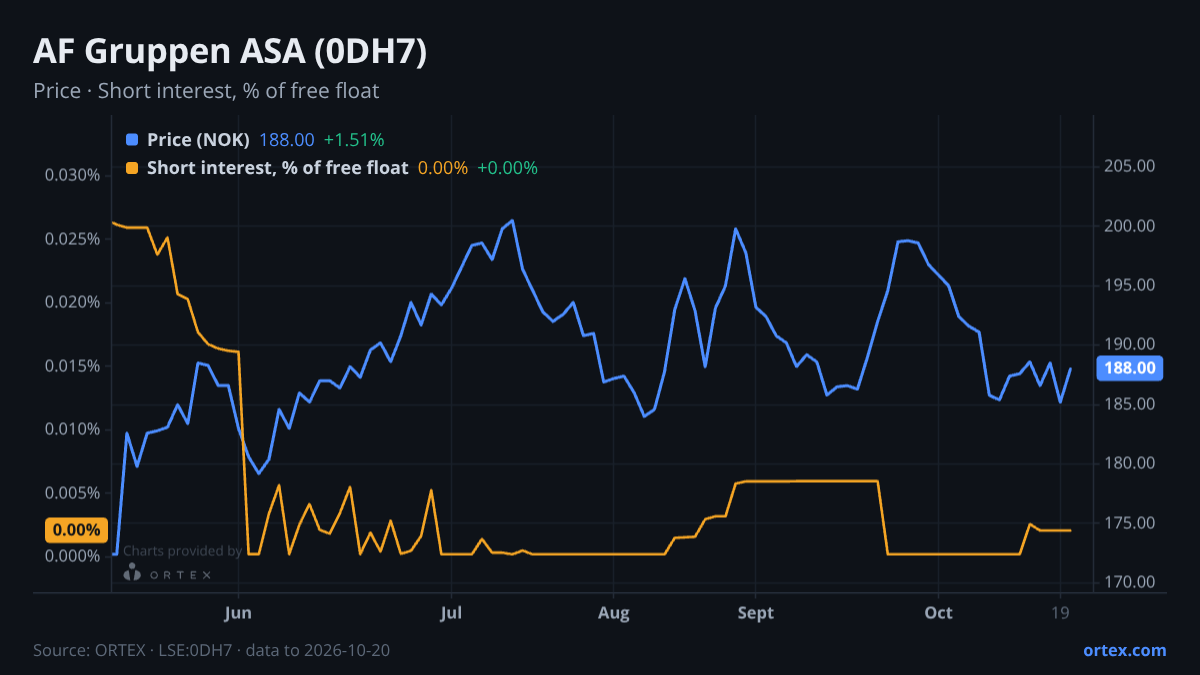Click the orange Short interest legend marker
This screenshot has width=1200, height=675.
132,168
